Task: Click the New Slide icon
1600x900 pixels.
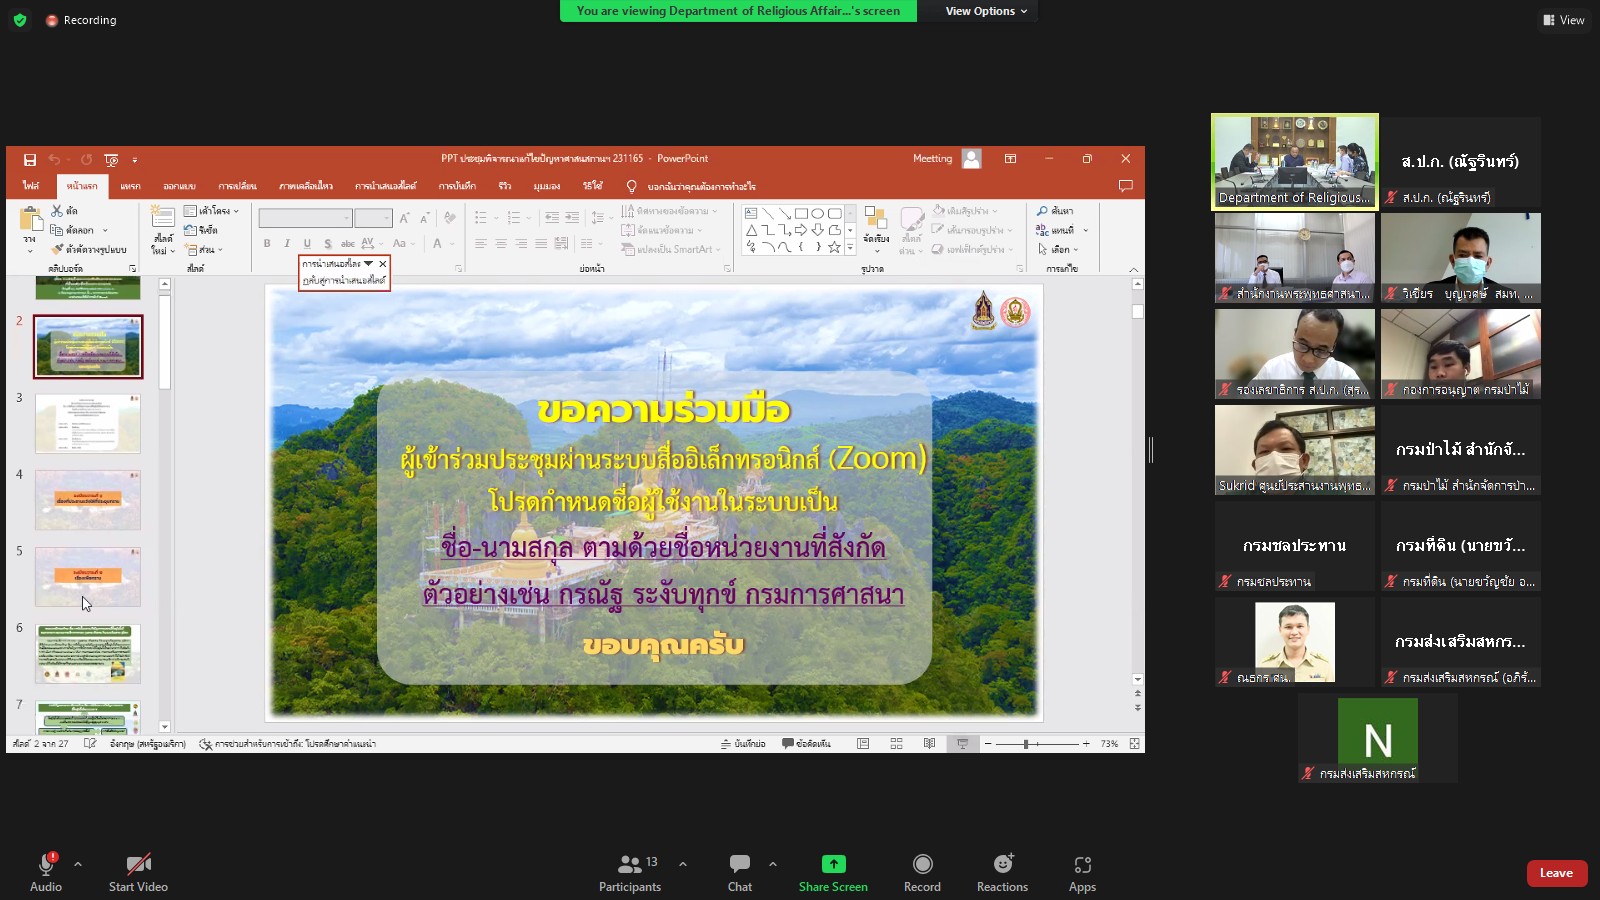Action: coord(162,217)
